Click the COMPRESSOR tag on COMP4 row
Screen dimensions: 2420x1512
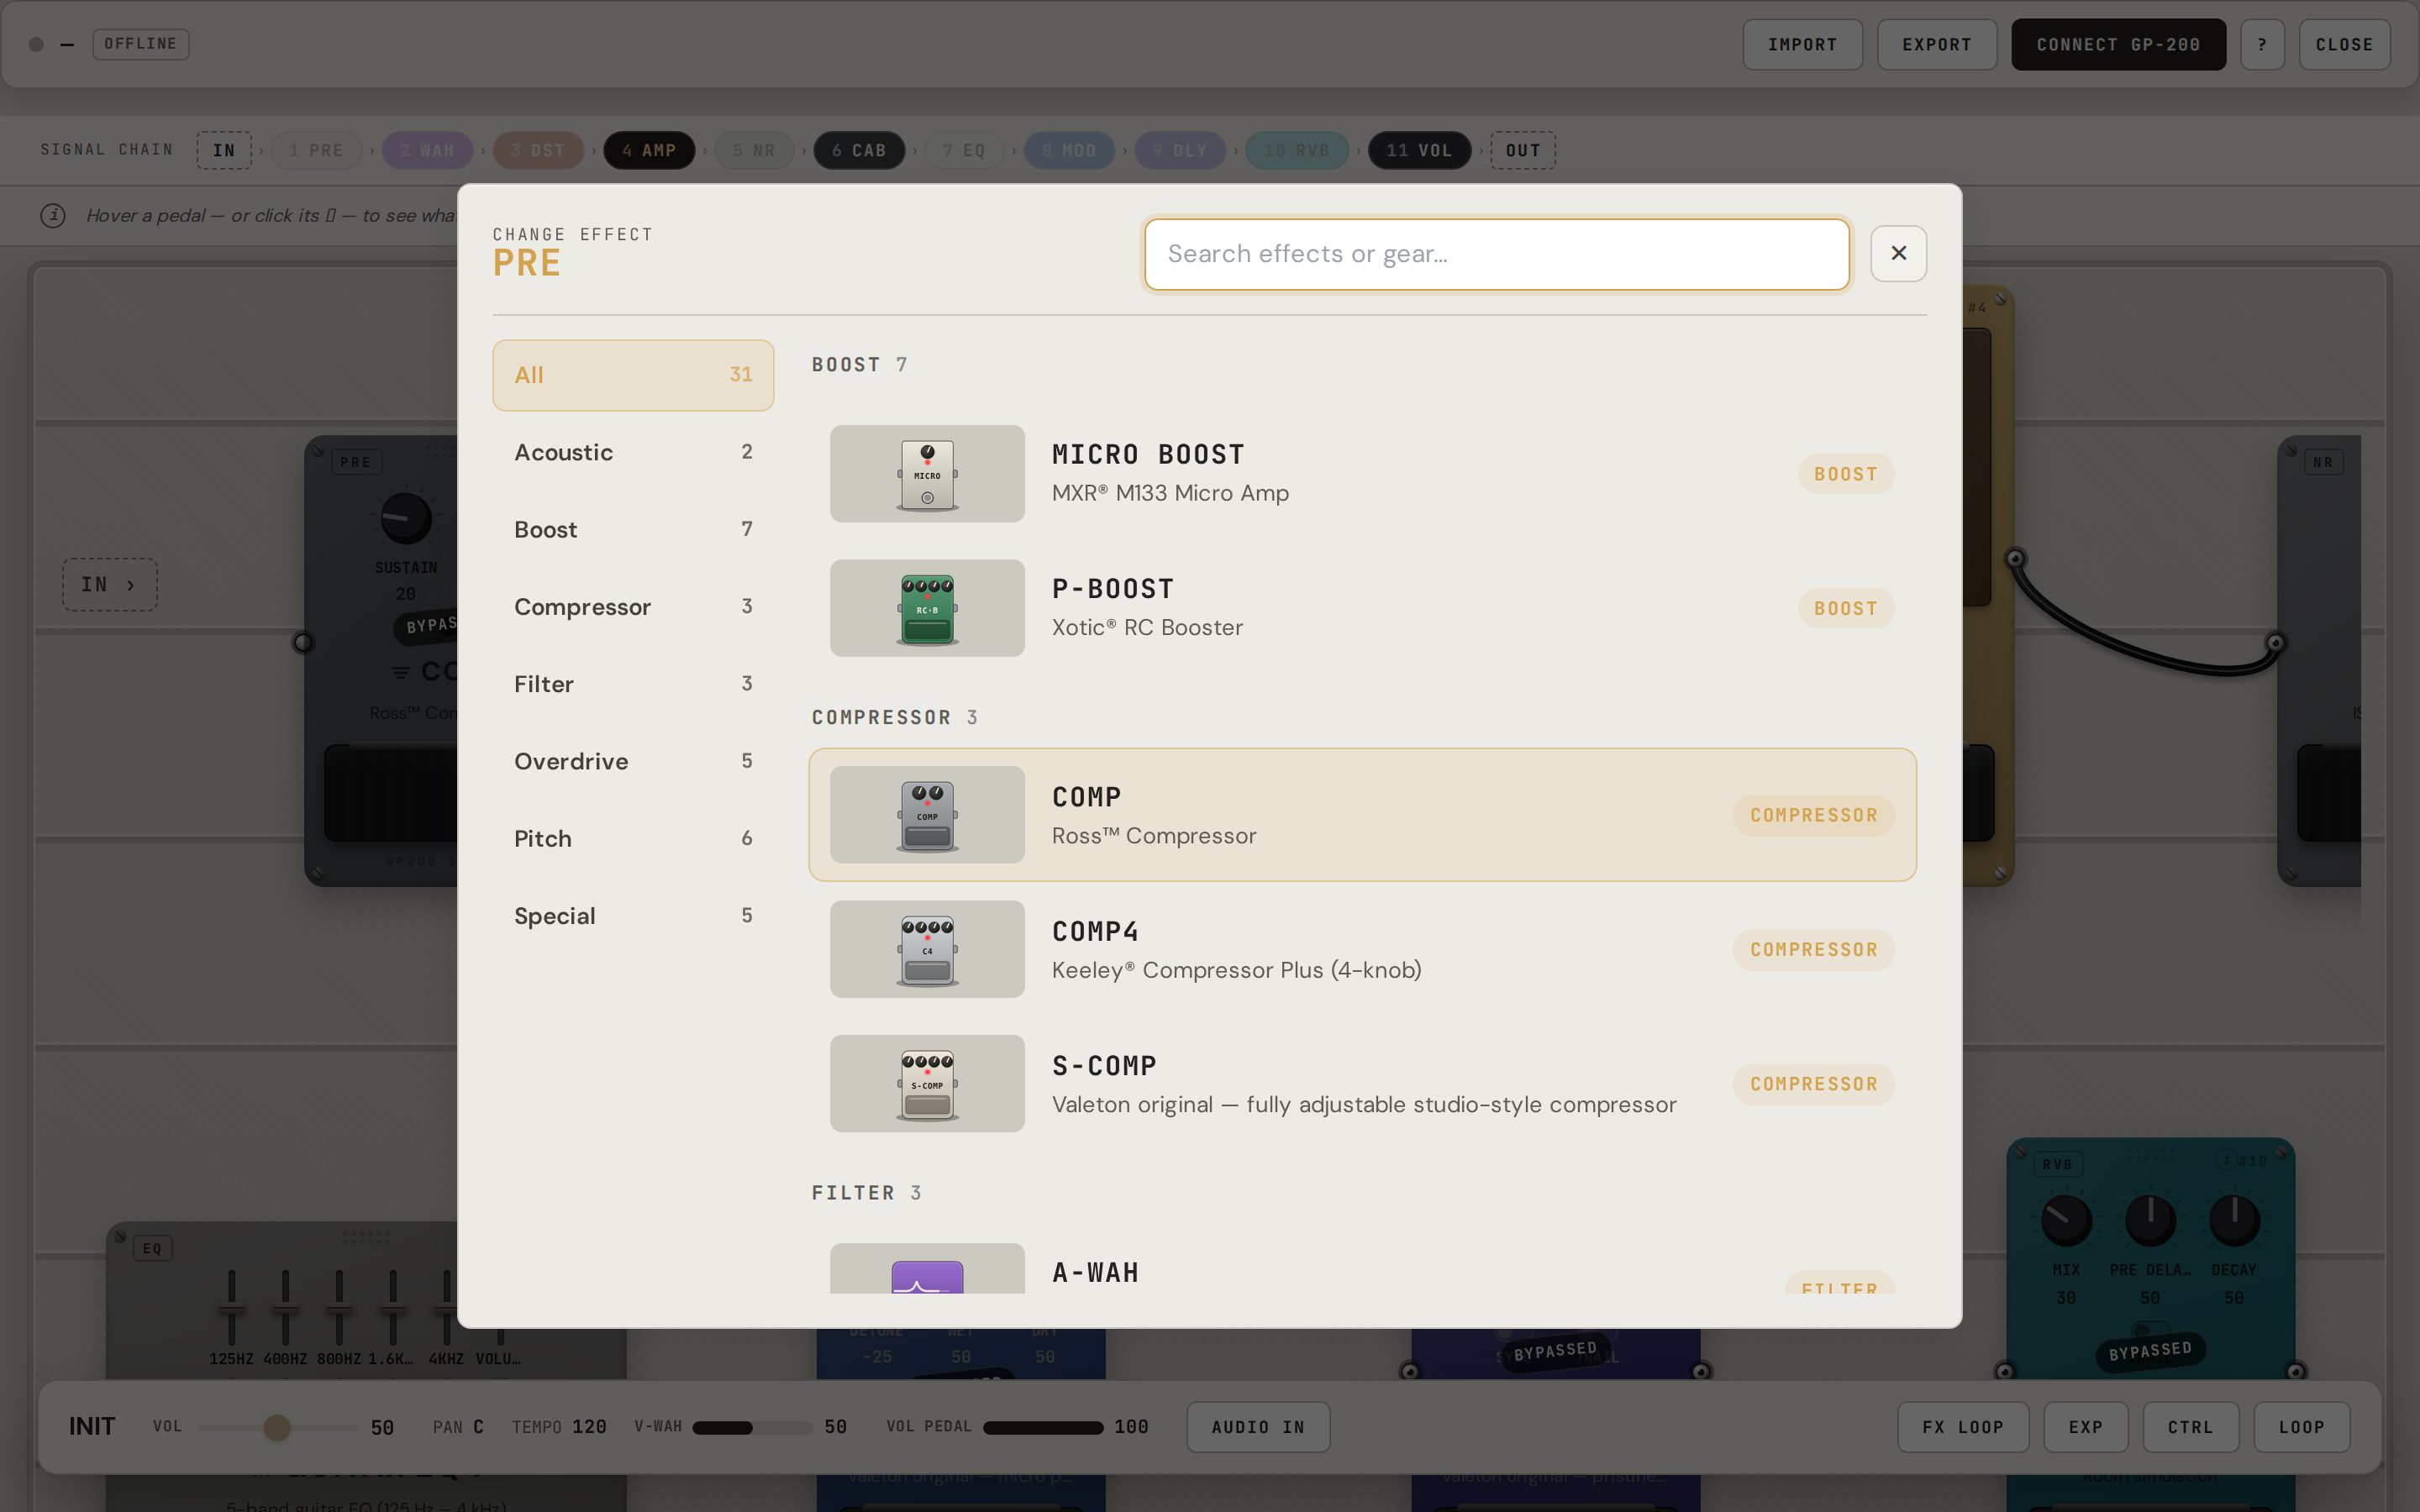coord(1813,949)
